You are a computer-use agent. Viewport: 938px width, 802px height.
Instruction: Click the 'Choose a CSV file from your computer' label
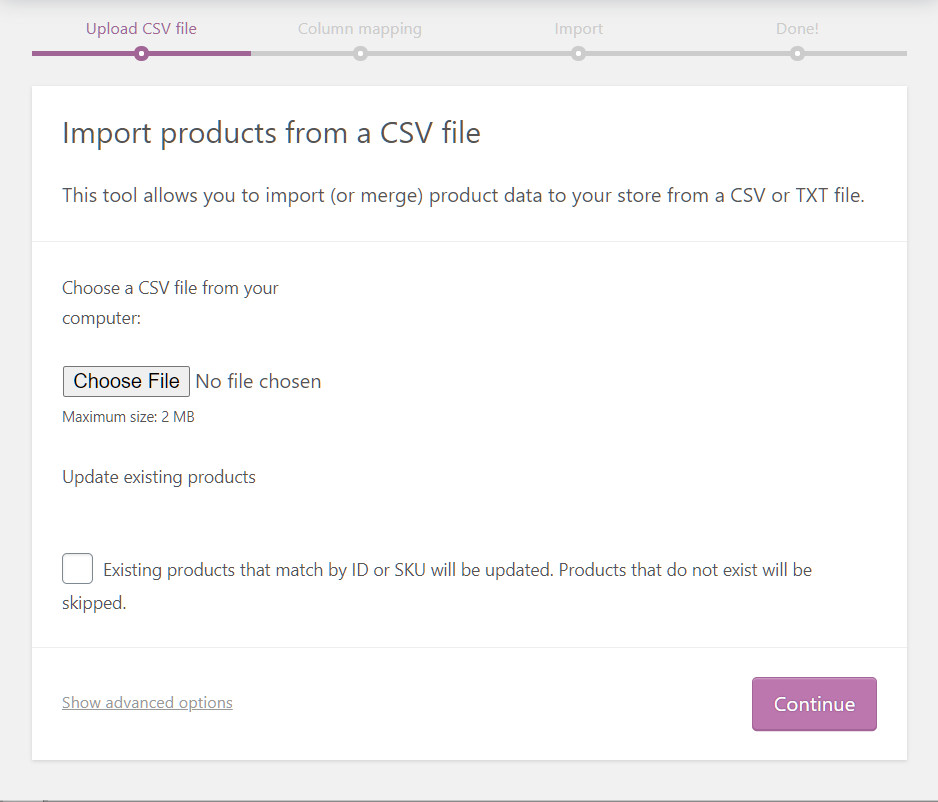click(170, 302)
